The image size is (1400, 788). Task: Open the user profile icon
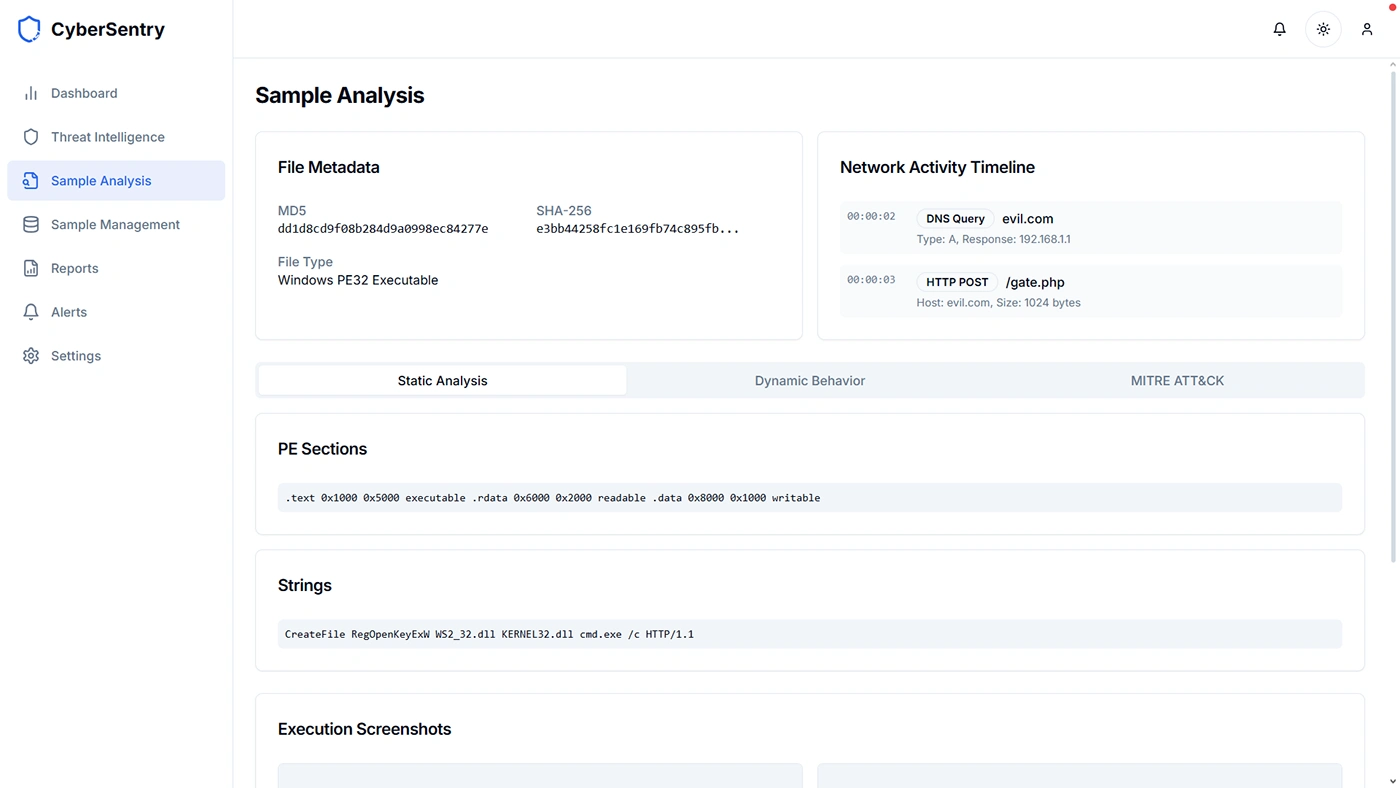click(1367, 29)
